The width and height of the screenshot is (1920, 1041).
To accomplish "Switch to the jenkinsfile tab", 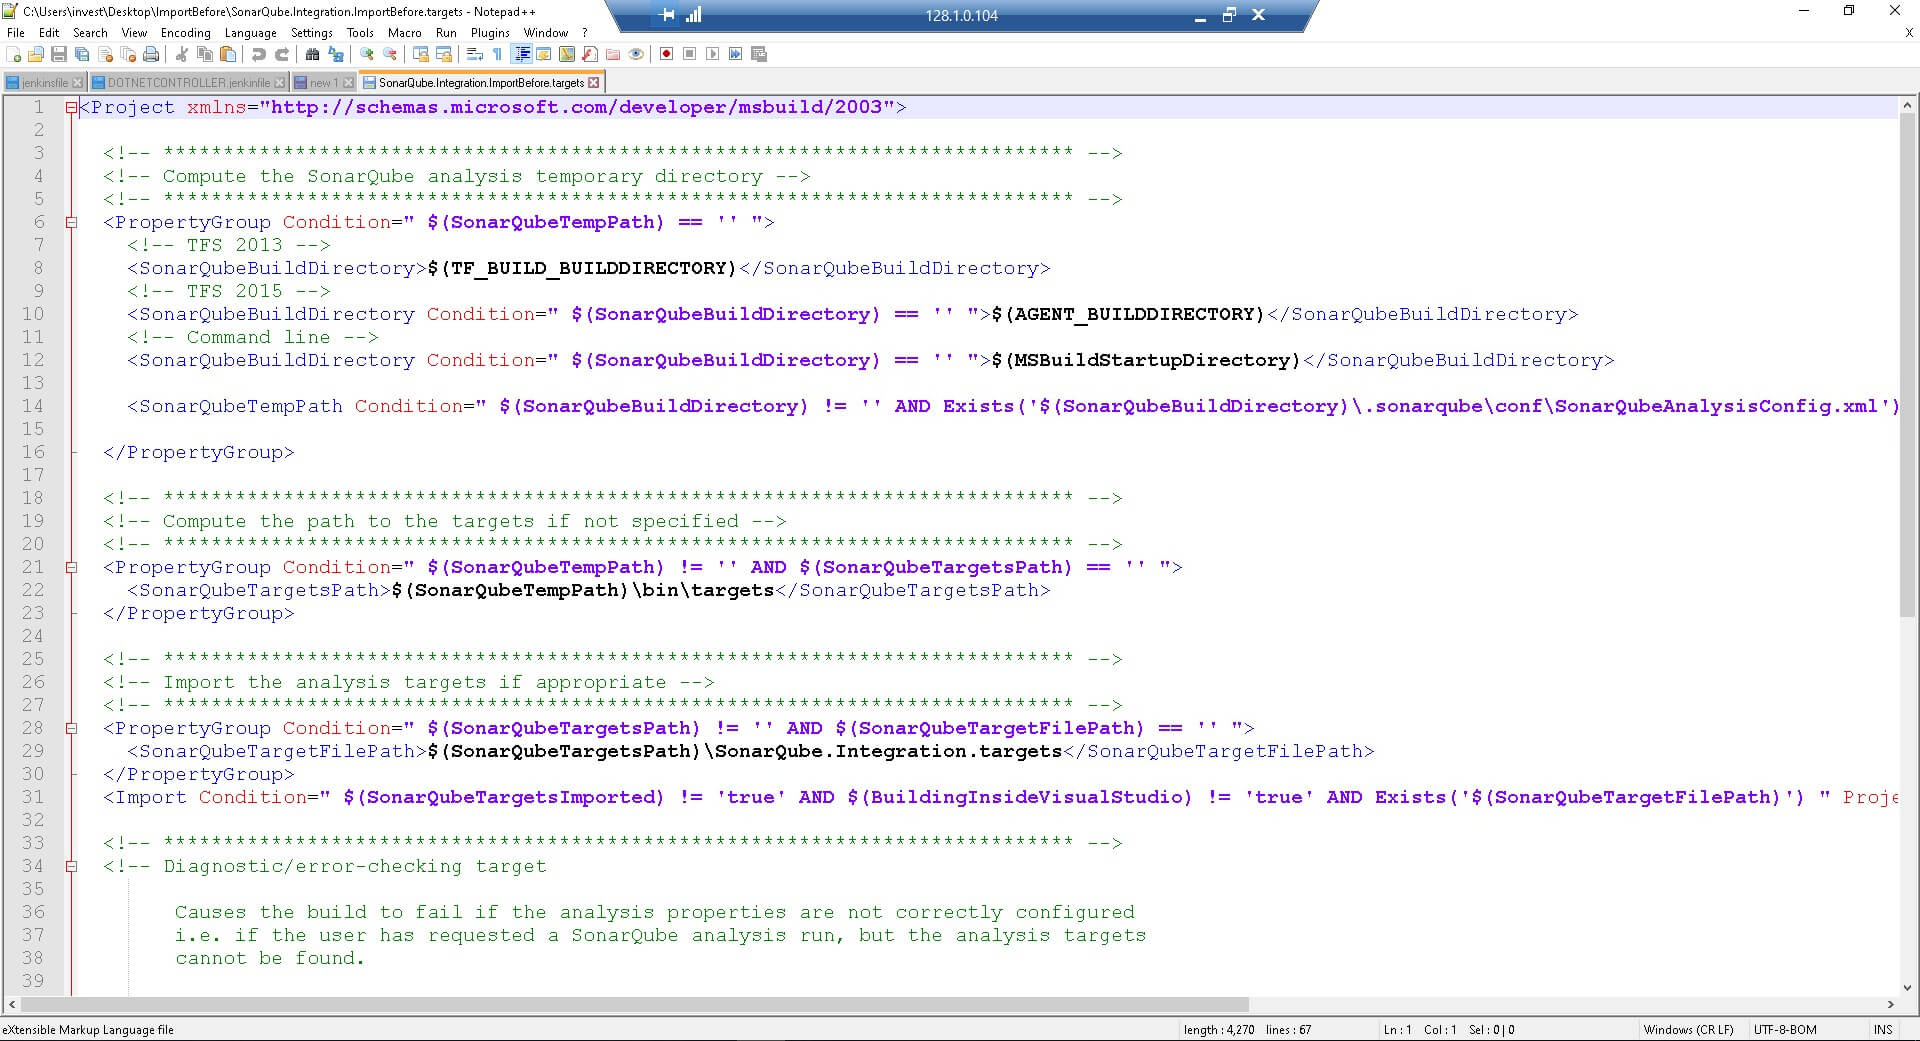I will (x=45, y=83).
